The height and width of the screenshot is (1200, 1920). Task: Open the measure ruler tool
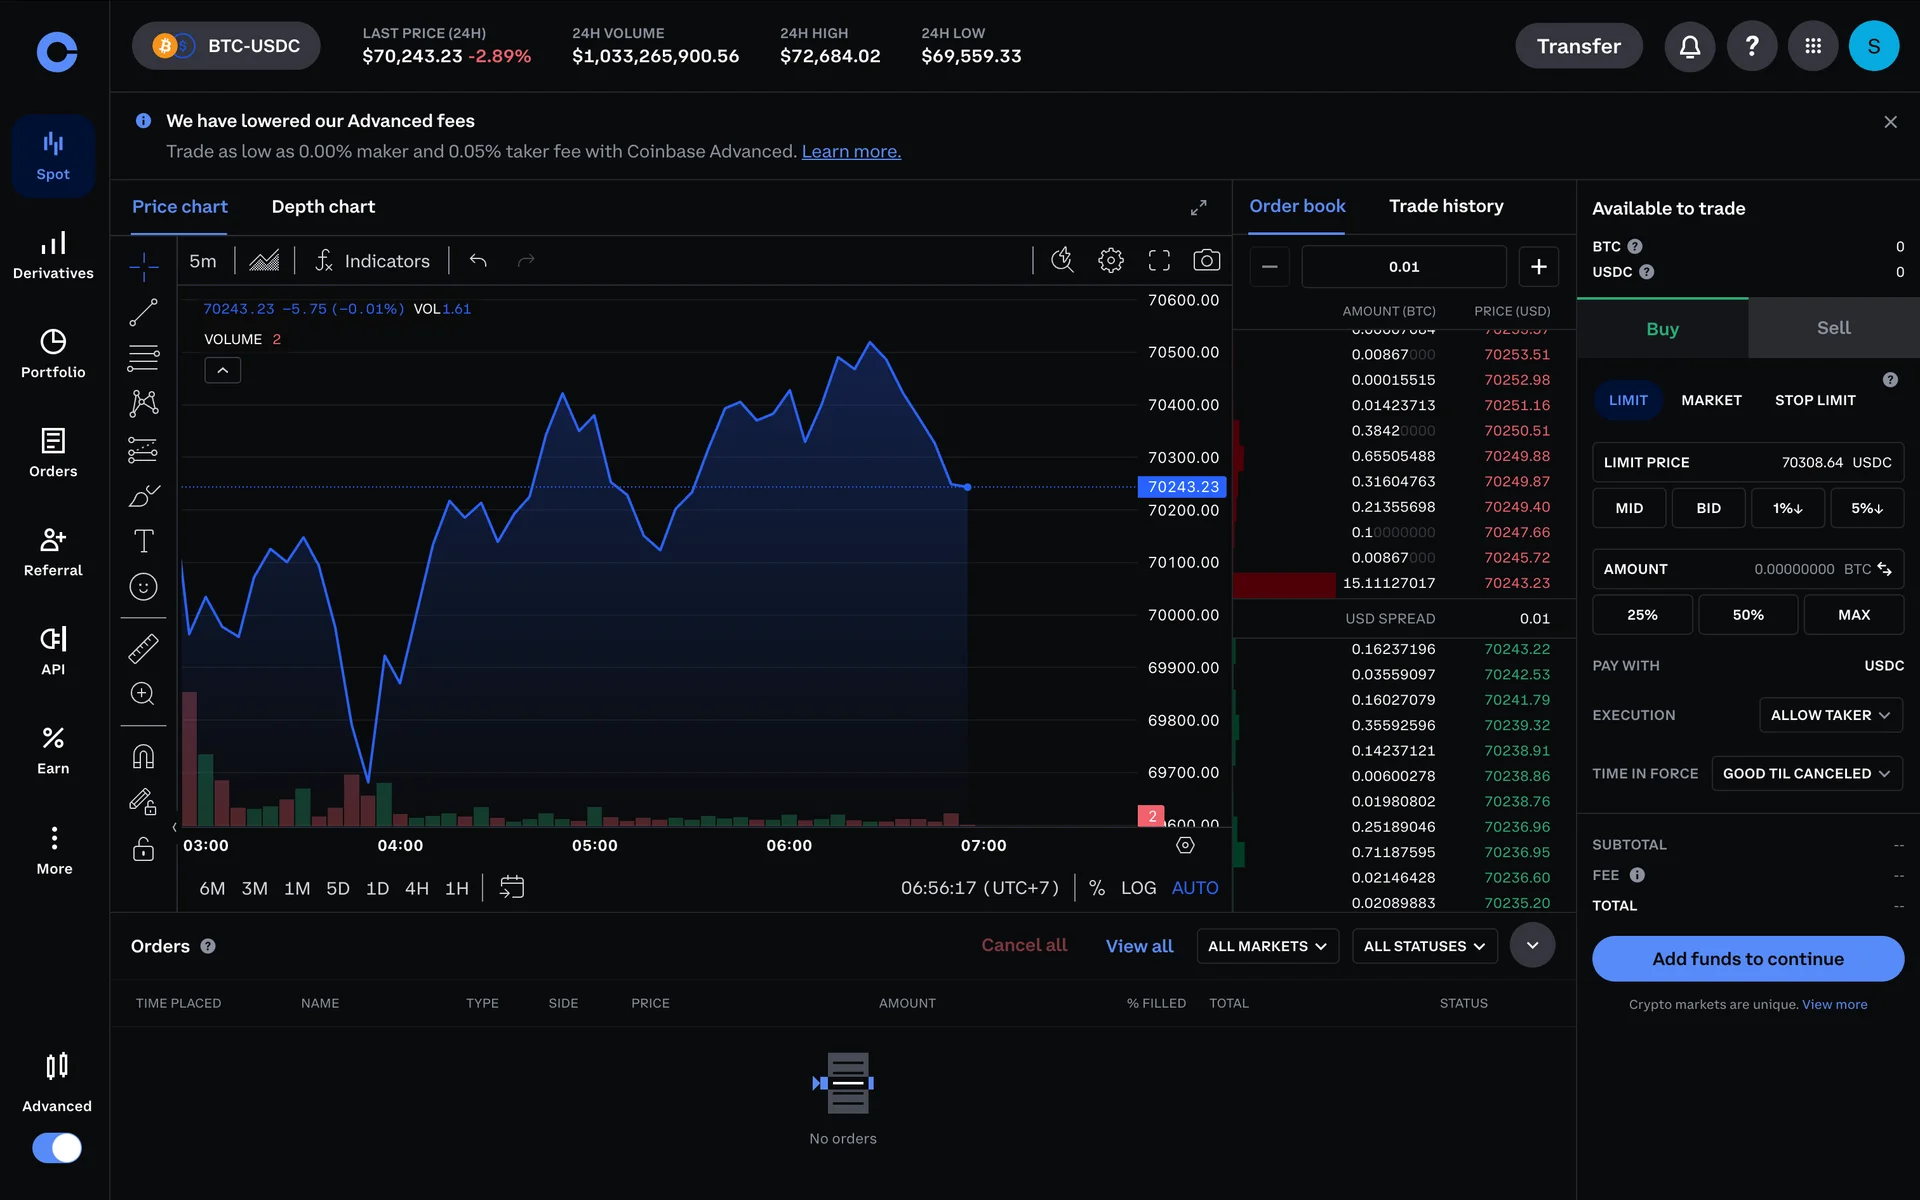point(143,649)
